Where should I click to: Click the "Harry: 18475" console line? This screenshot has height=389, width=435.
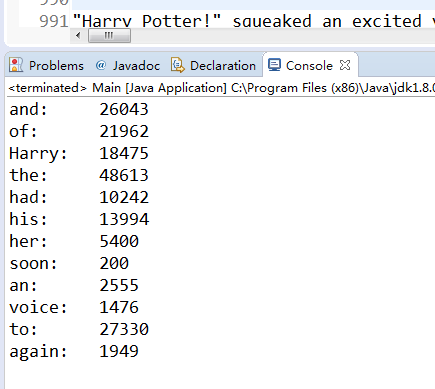[x=79, y=153]
